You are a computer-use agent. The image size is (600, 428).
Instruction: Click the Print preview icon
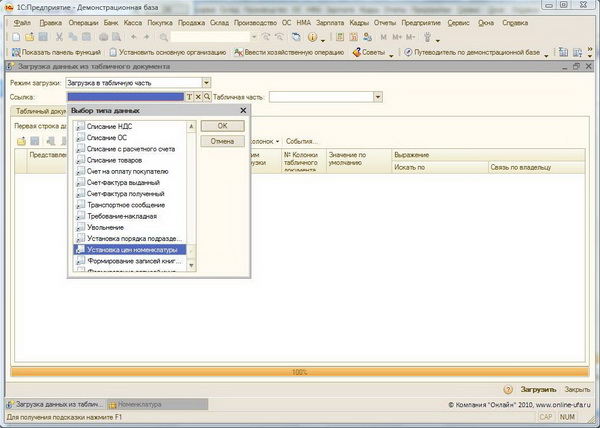click(x=116, y=37)
